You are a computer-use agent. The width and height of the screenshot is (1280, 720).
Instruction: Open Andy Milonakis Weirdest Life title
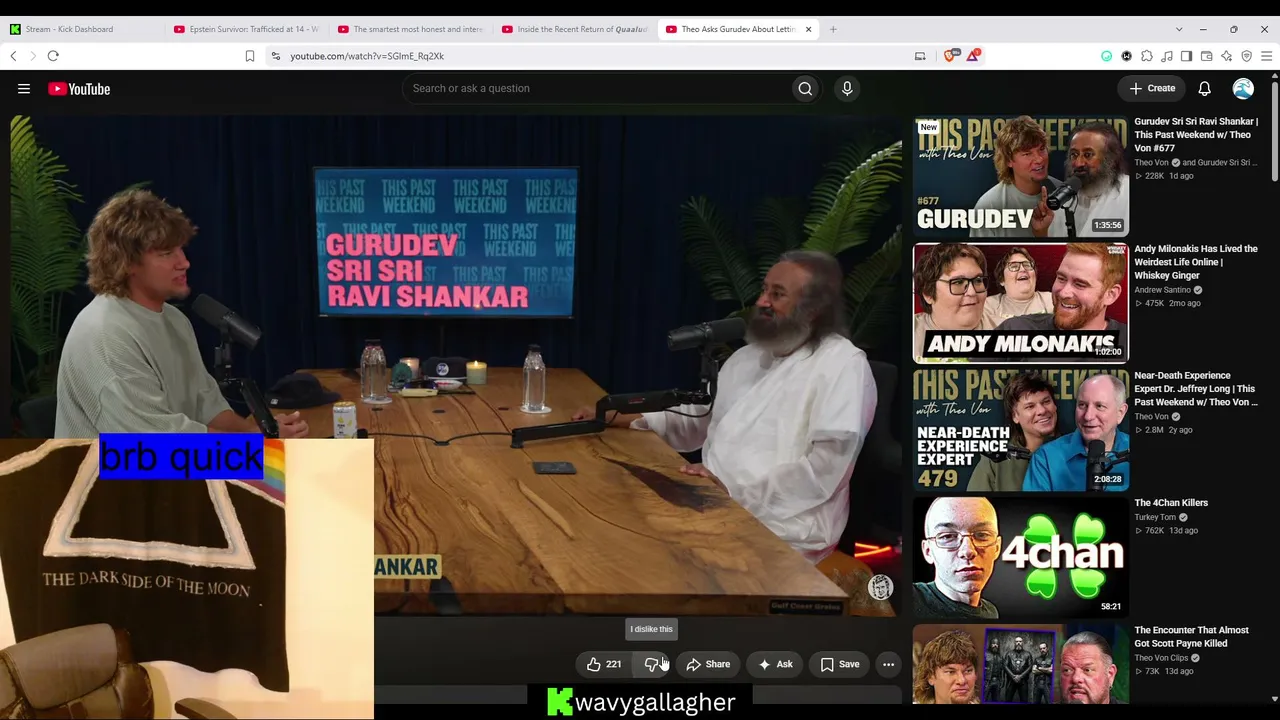pos(1196,262)
